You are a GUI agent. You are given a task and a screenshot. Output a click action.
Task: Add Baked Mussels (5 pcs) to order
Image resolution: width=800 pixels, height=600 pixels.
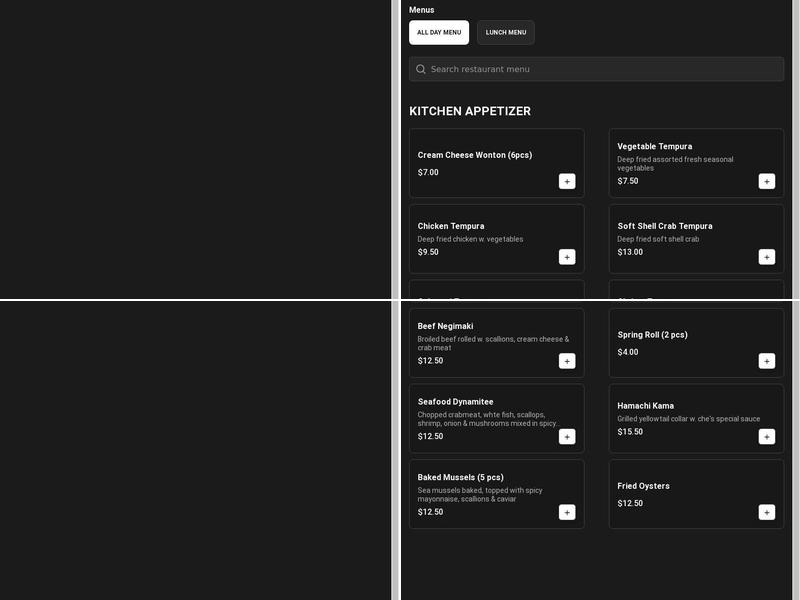click(567, 512)
